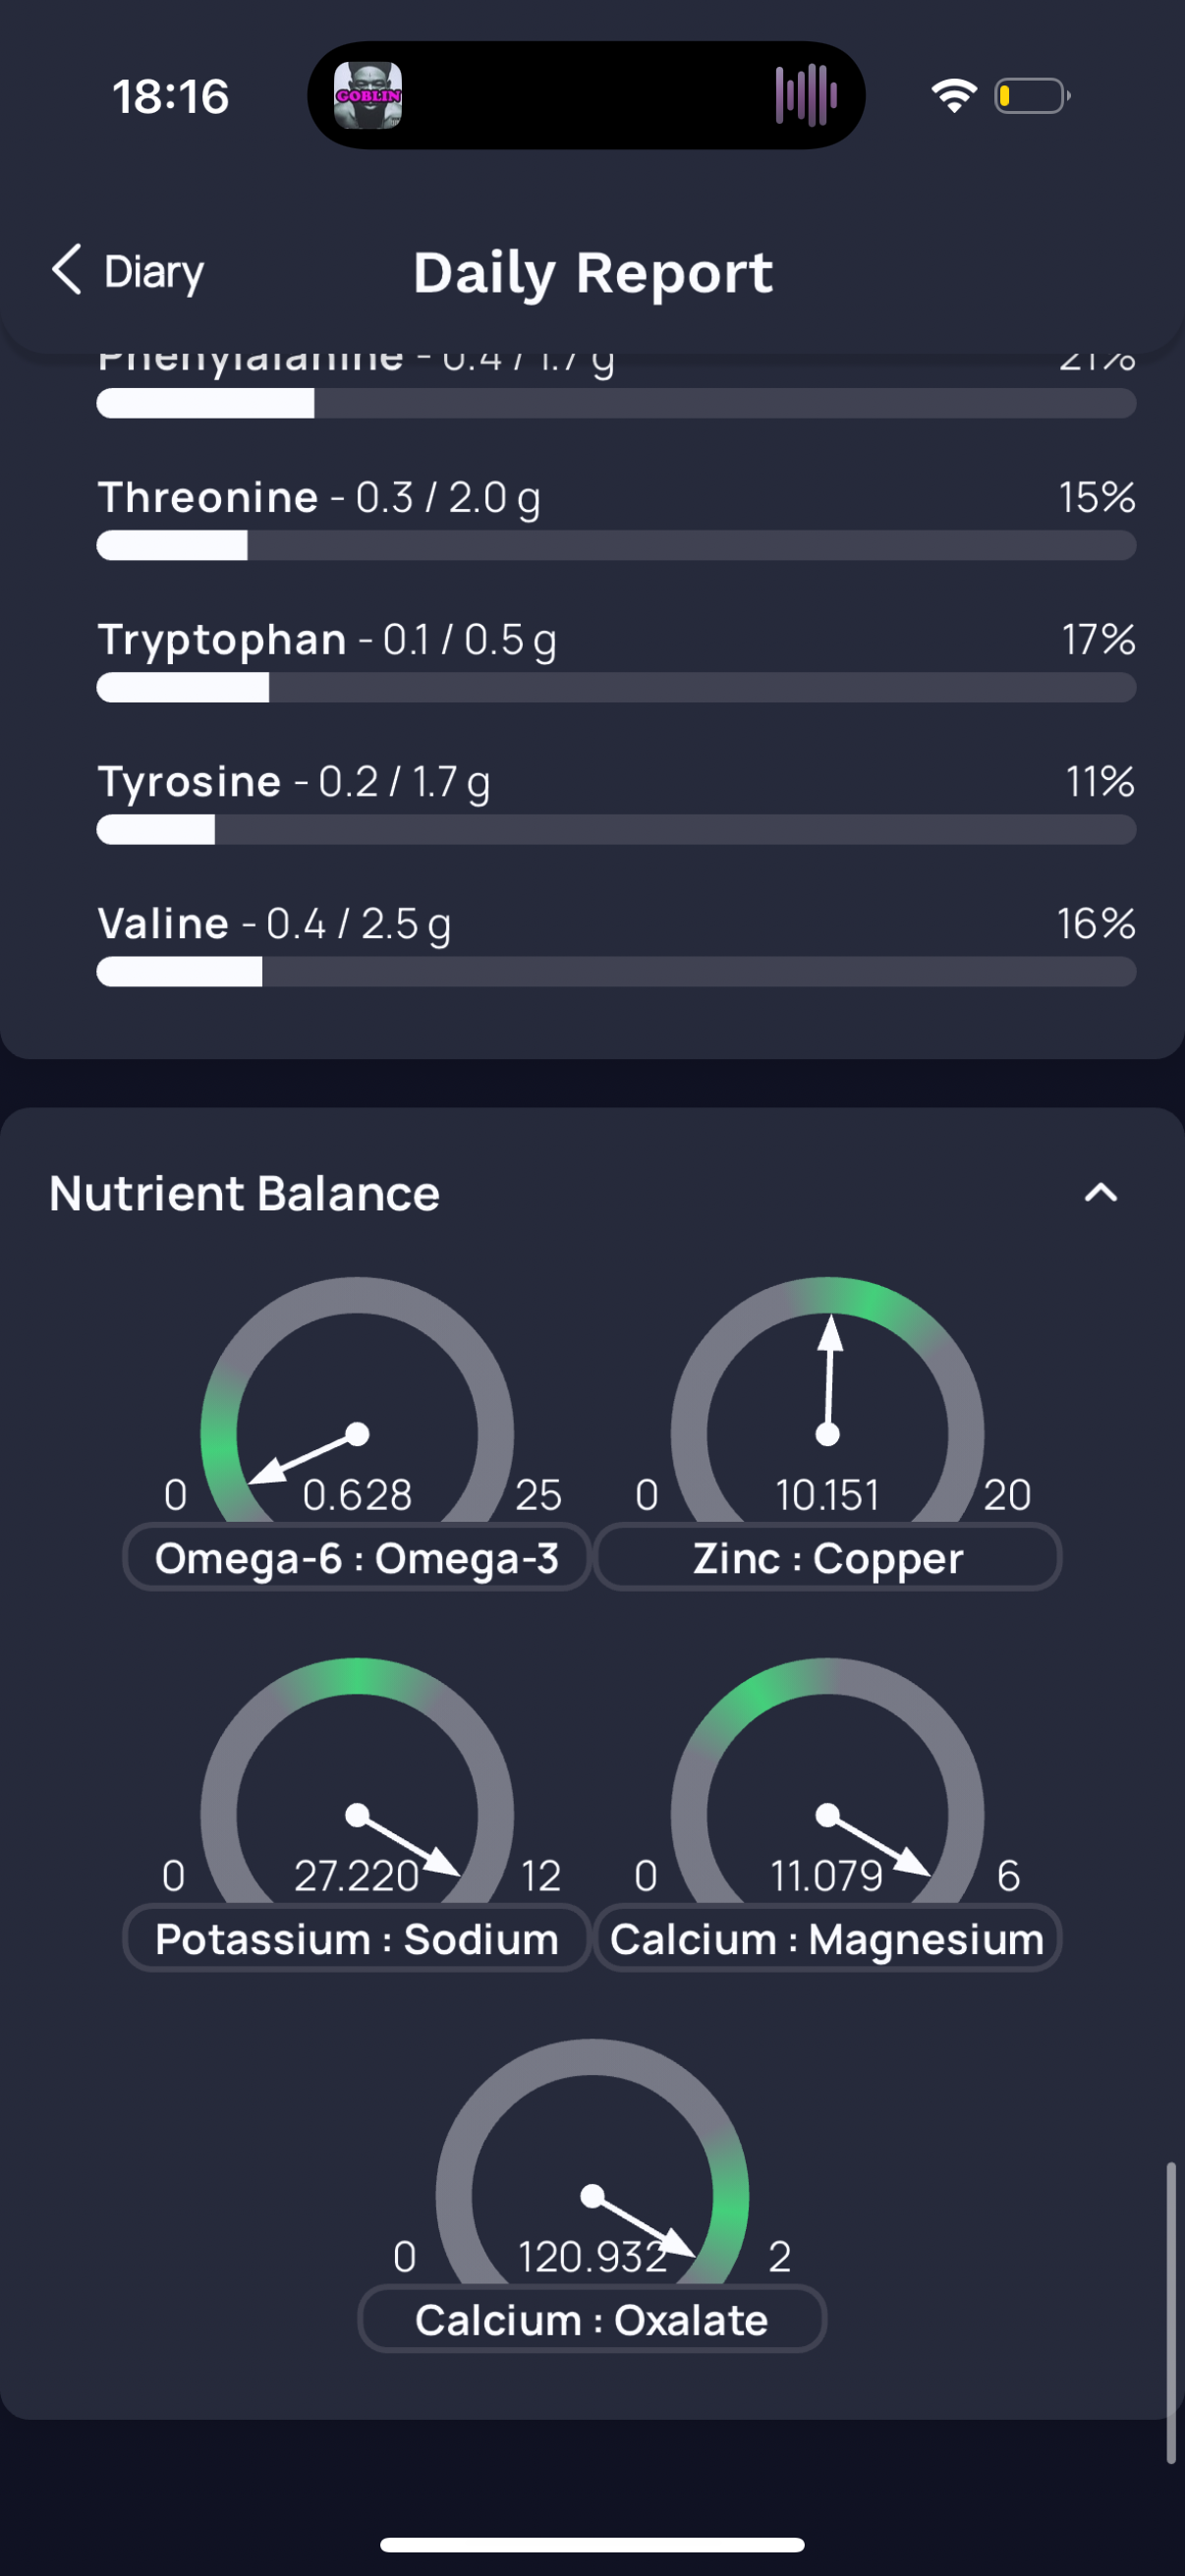Tap the audio waveform icon in Dynamic Island

pyautogui.click(x=806, y=95)
